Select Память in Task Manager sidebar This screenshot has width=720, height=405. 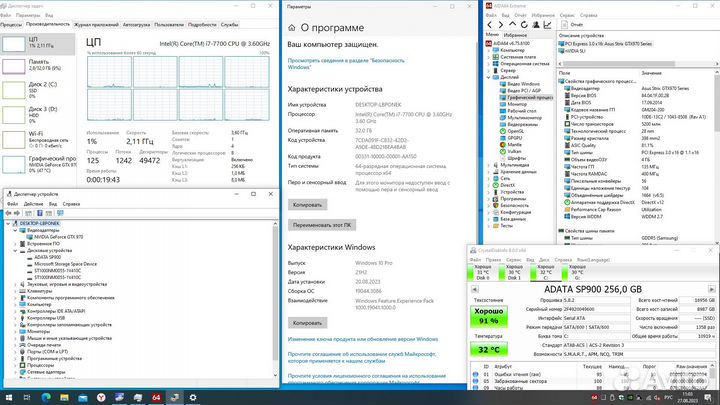click(38, 65)
